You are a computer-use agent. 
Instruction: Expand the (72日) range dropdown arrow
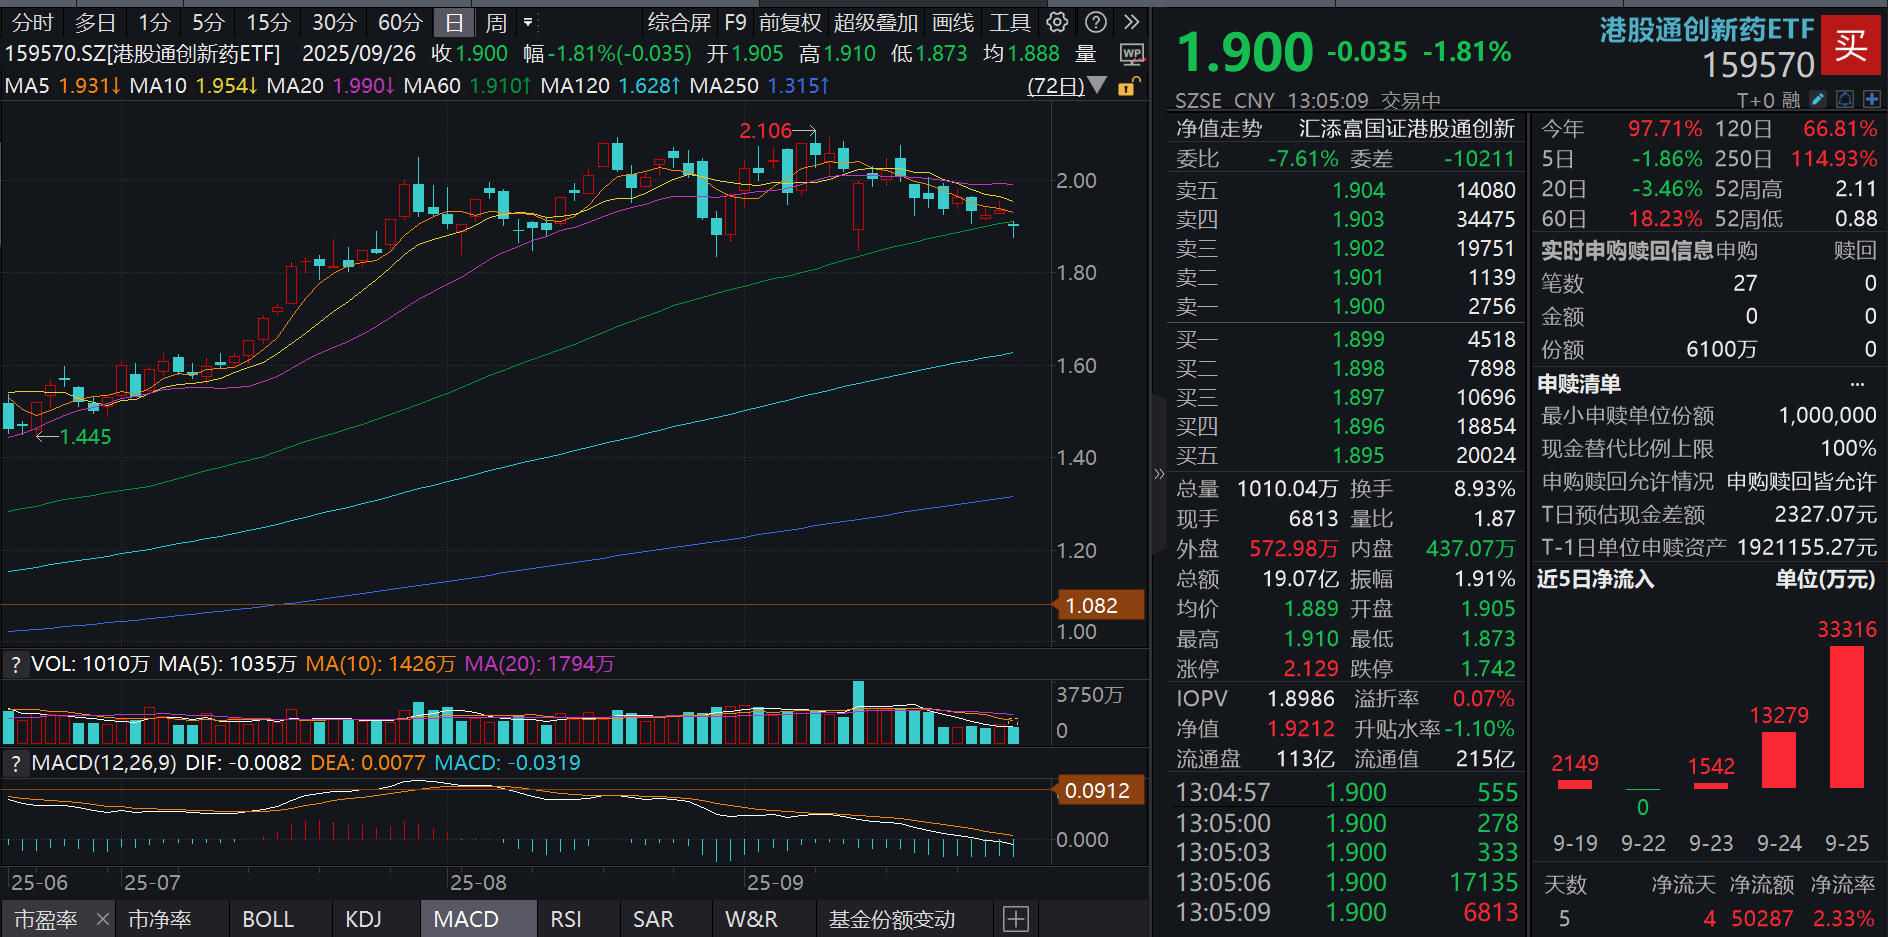1098,86
